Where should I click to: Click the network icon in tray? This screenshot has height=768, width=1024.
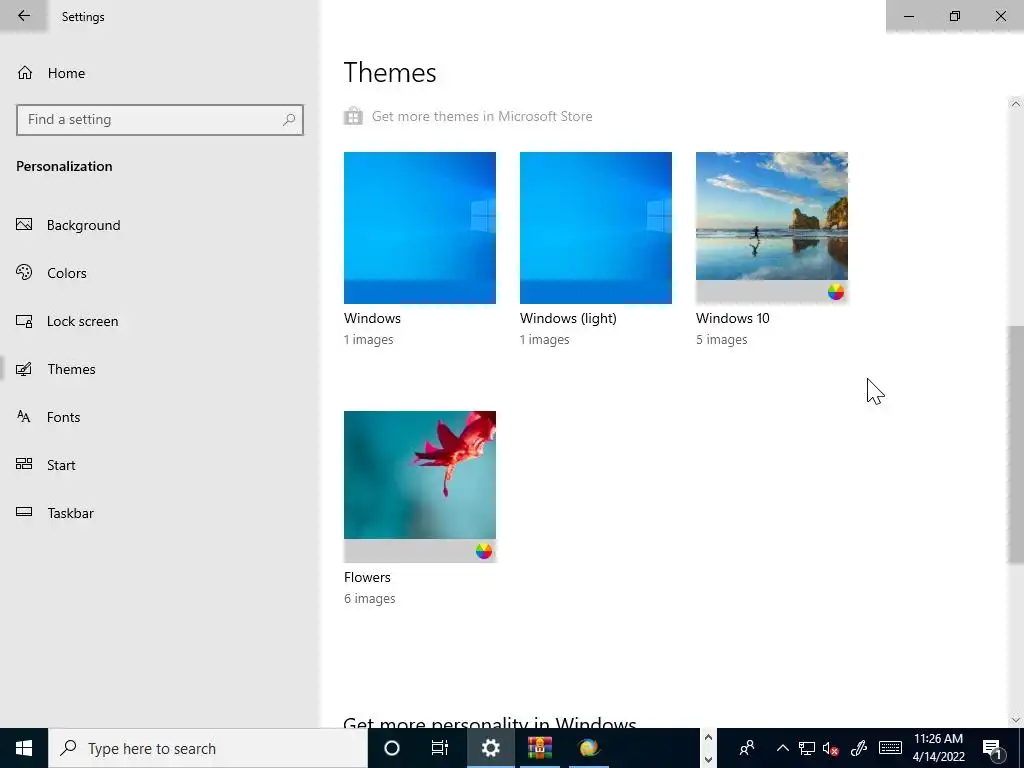coord(807,748)
